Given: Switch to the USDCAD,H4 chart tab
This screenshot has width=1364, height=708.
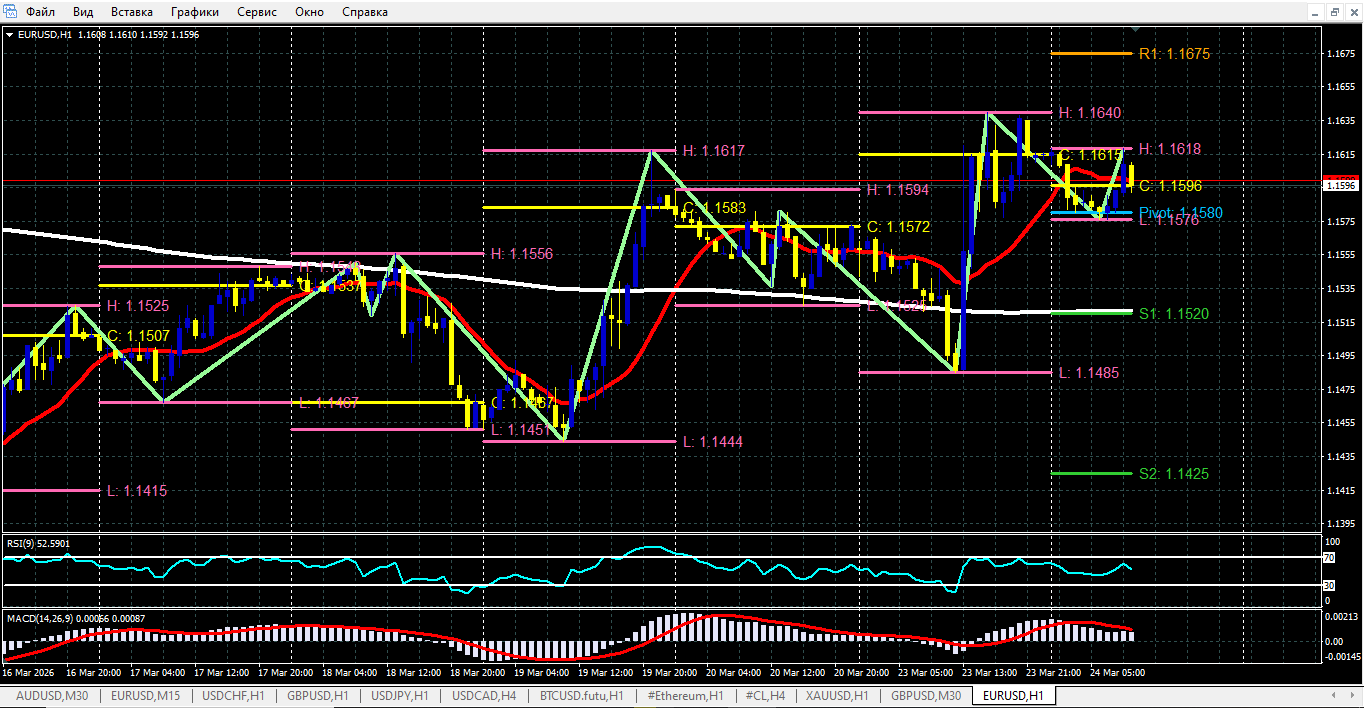Looking at the screenshot, I should click(x=484, y=695).
